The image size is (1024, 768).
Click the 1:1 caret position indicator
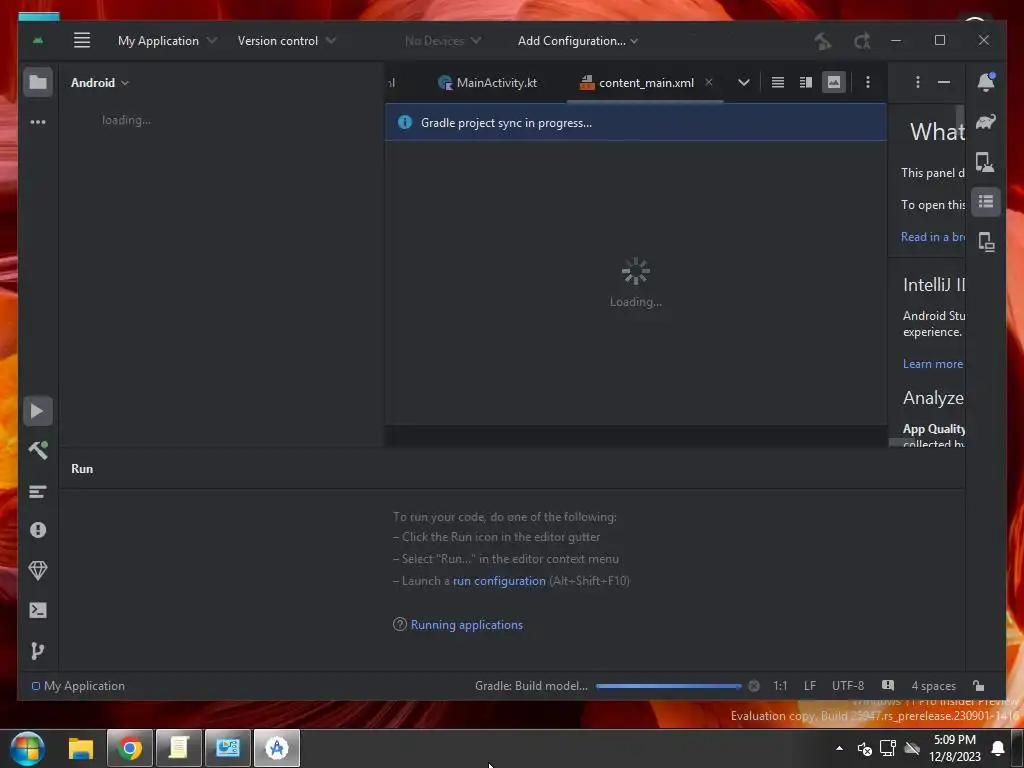pyautogui.click(x=780, y=686)
